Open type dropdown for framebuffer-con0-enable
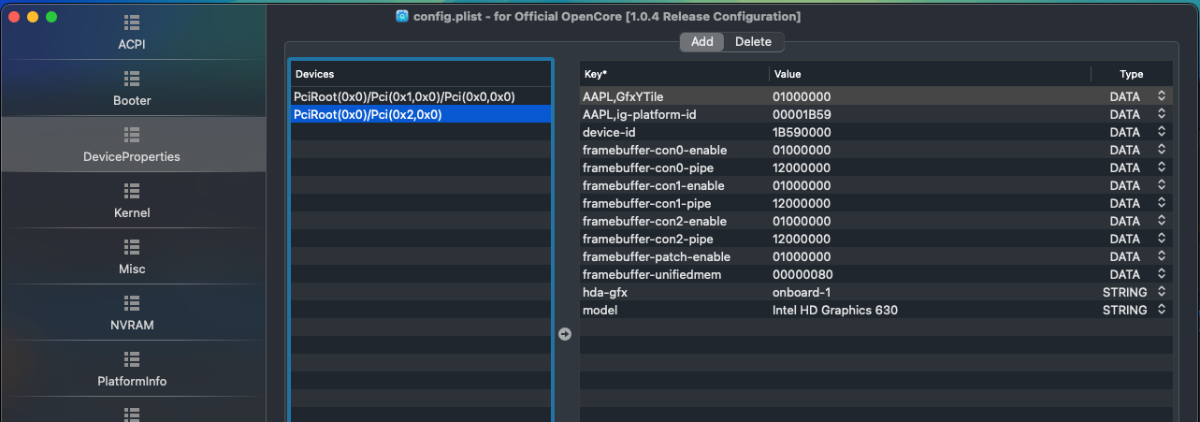The height and width of the screenshot is (422, 1200). click(x=1161, y=150)
